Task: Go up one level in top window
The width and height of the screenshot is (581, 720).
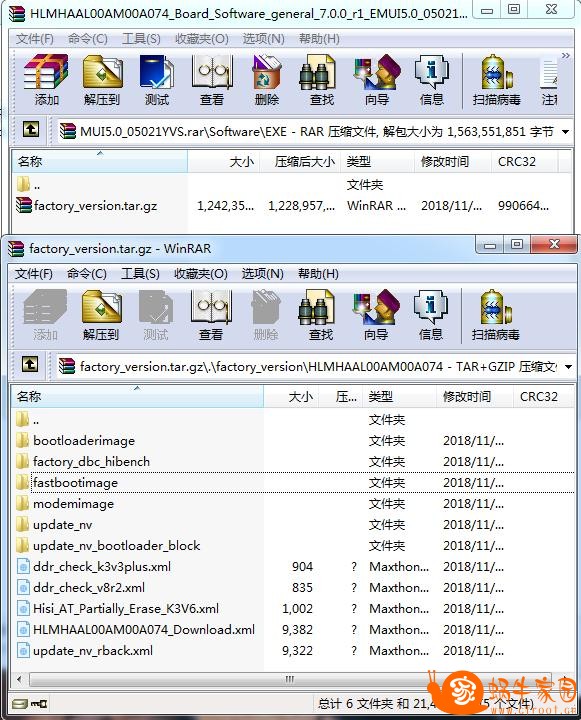Action: pos(31,129)
